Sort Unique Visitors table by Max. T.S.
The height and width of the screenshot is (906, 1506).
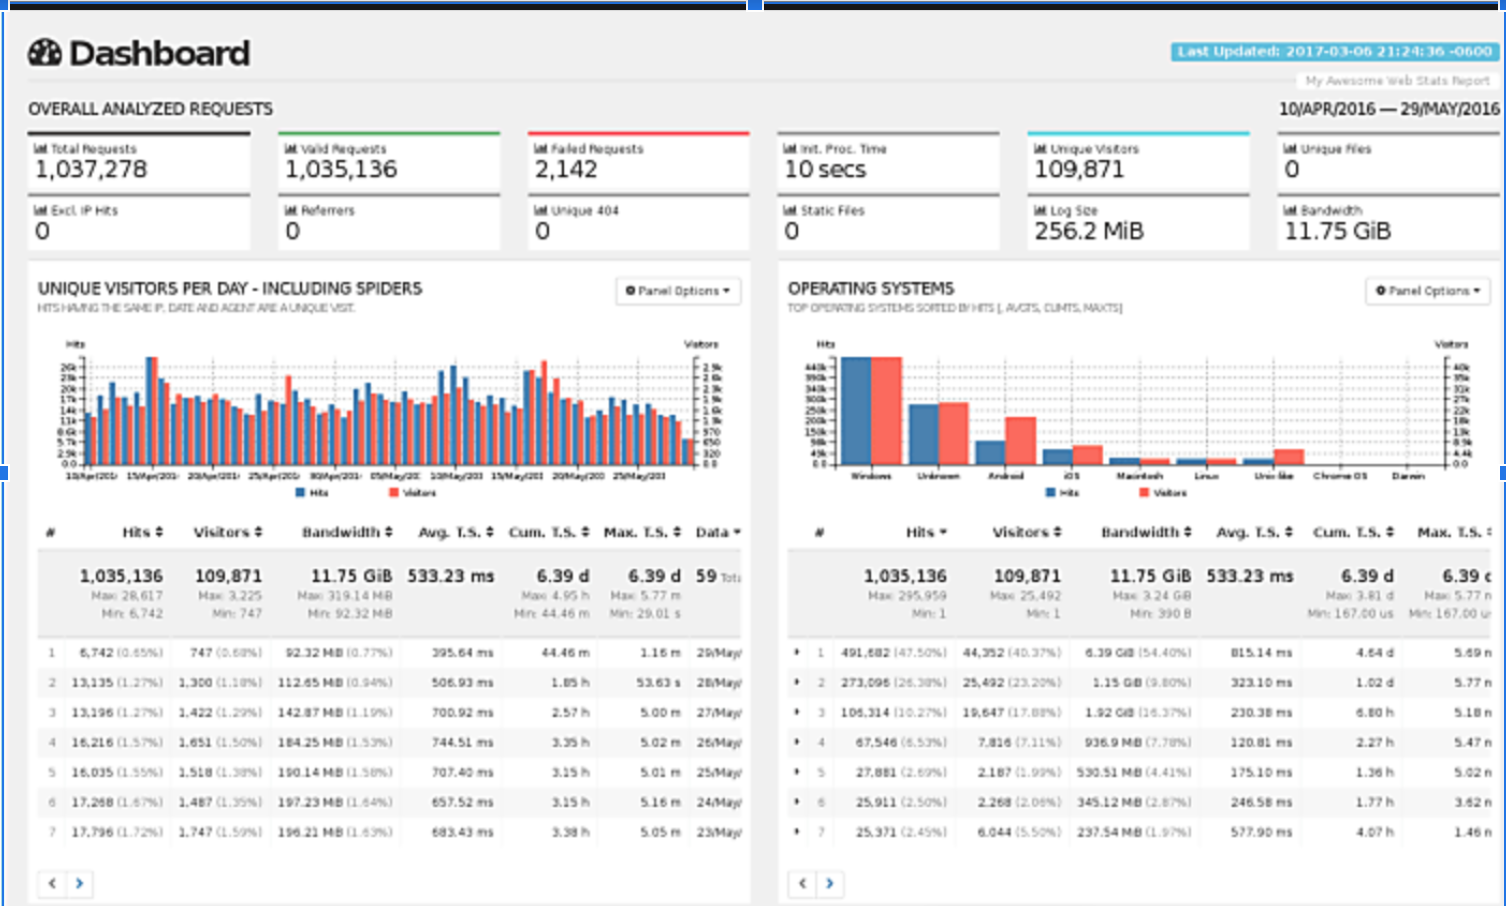[642, 532]
